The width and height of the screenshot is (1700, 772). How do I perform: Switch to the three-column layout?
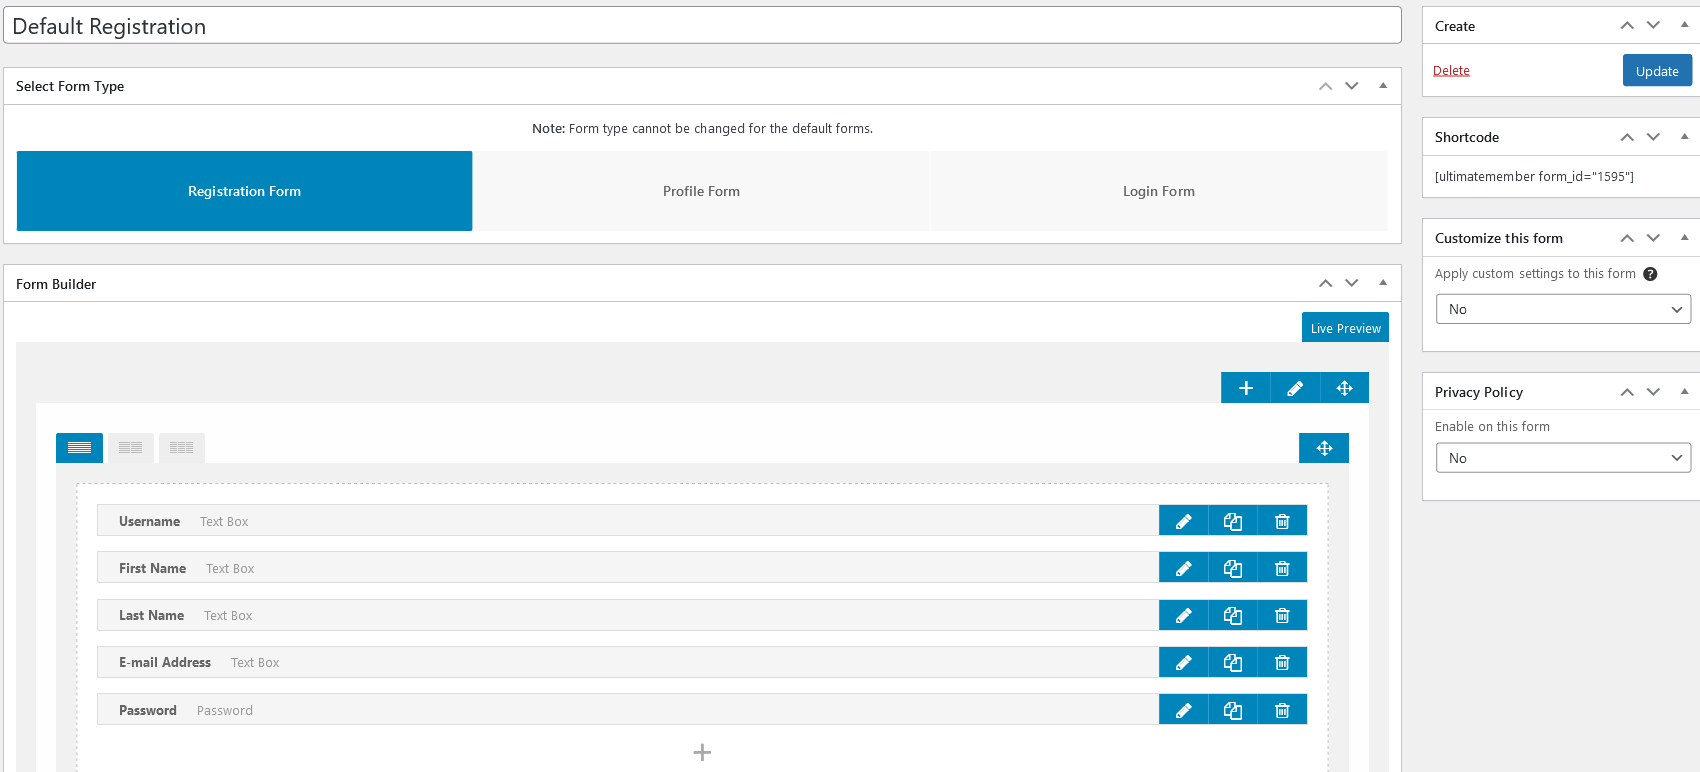(181, 448)
